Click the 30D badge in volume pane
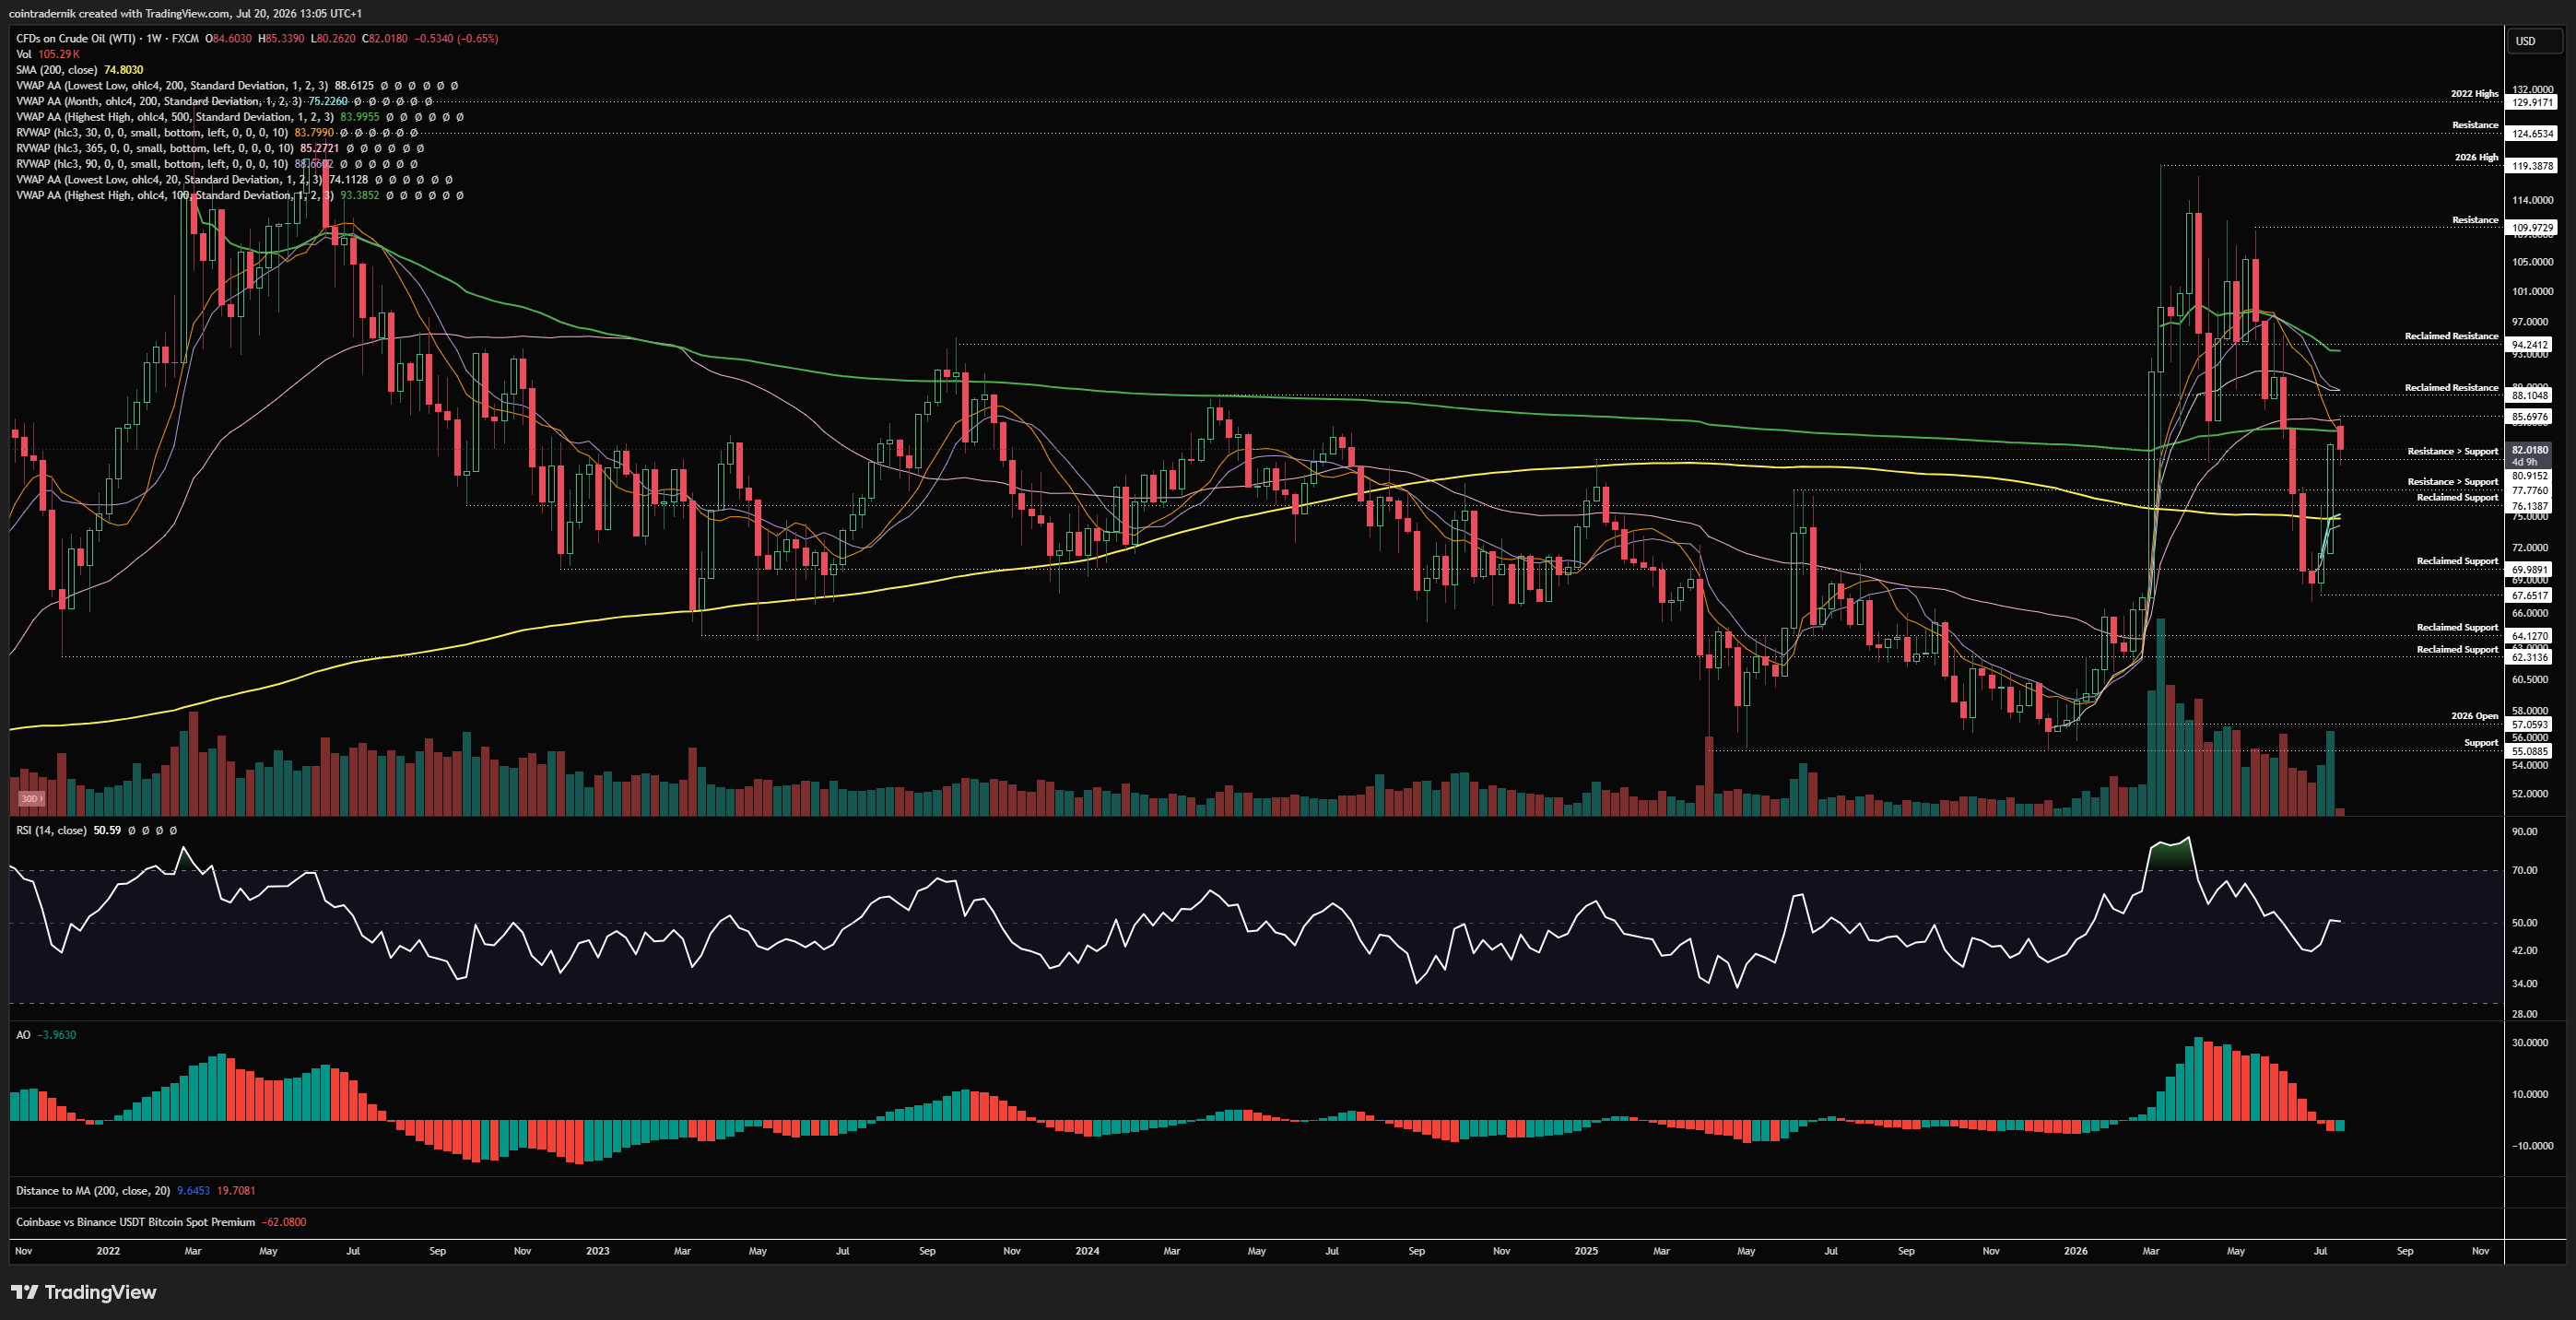 coord(31,798)
